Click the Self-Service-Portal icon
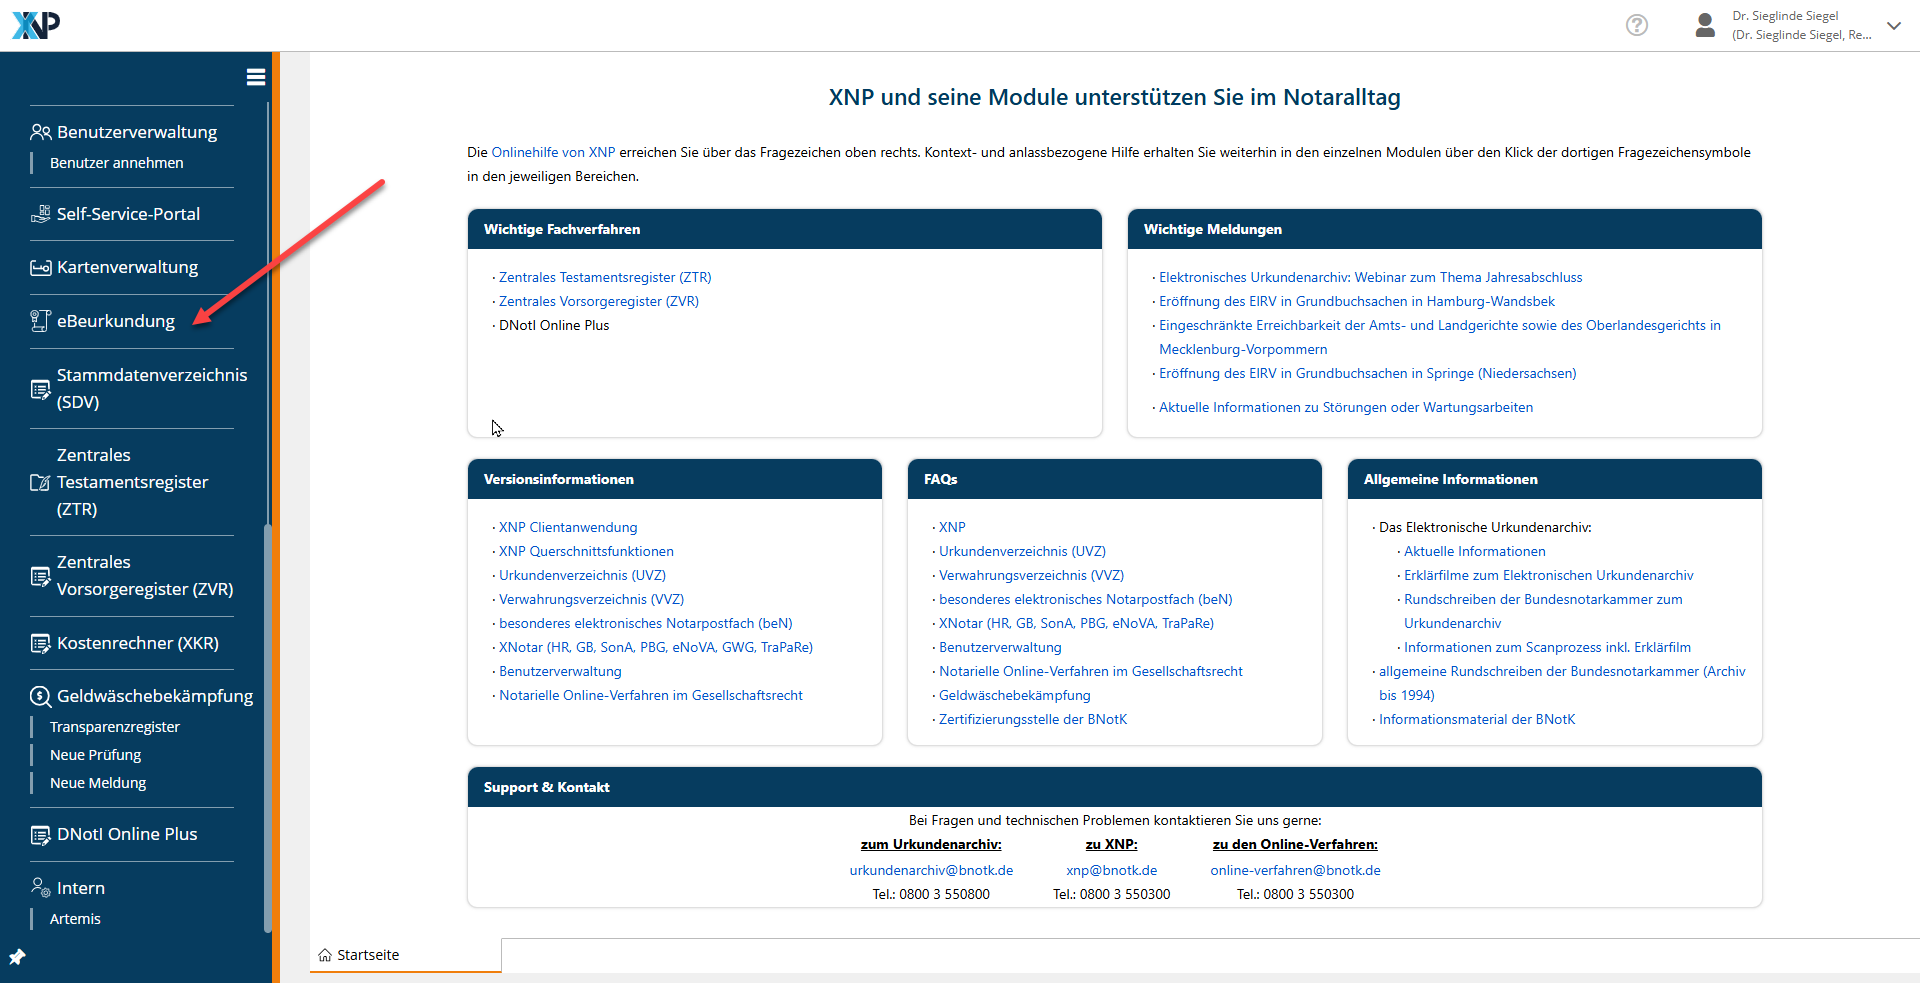The width and height of the screenshot is (1920, 983). coord(40,214)
